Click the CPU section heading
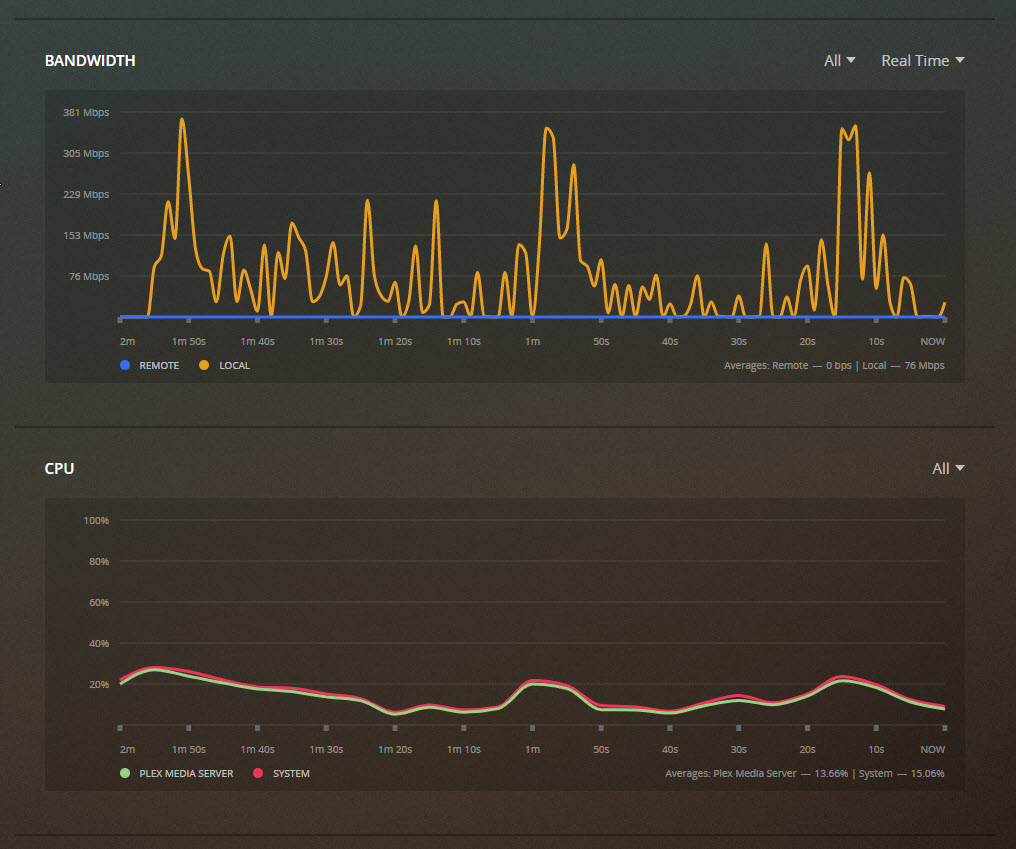1016x849 pixels. 59,469
